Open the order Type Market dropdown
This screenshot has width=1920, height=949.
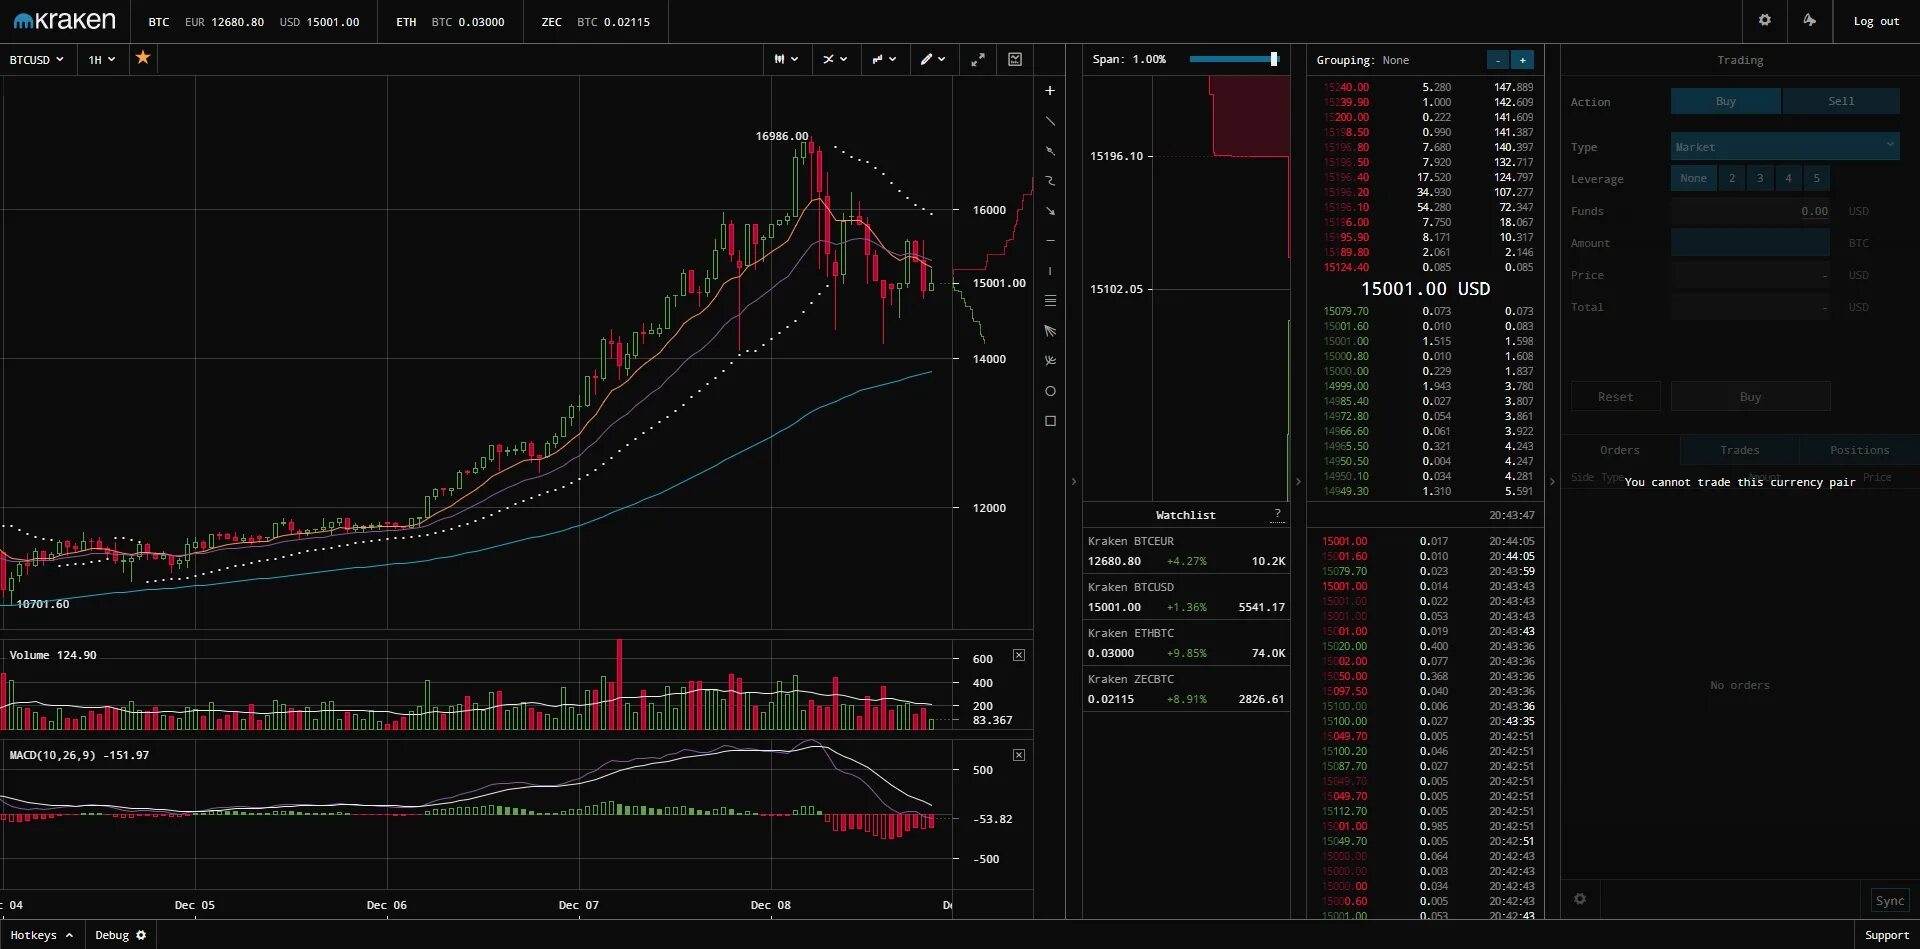click(1785, 147)
